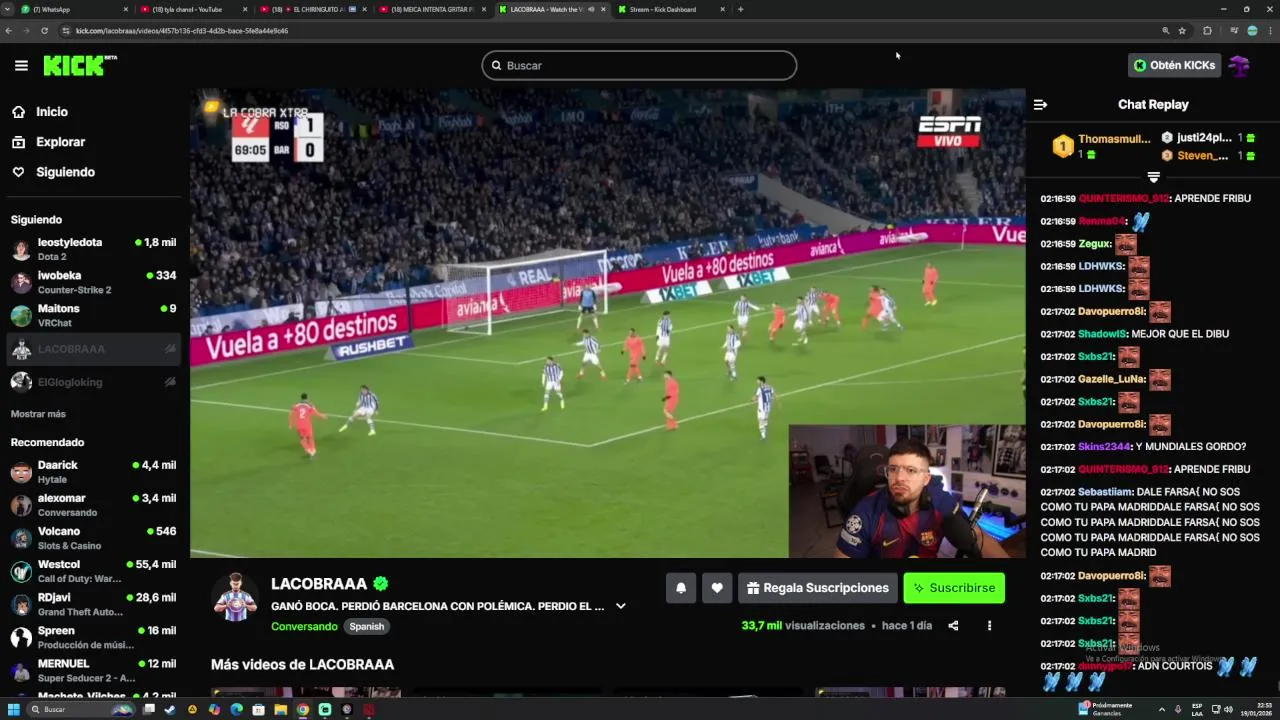Open Maitons VRChat channel
The image size is (1280, 720).
tap(93, 315)
